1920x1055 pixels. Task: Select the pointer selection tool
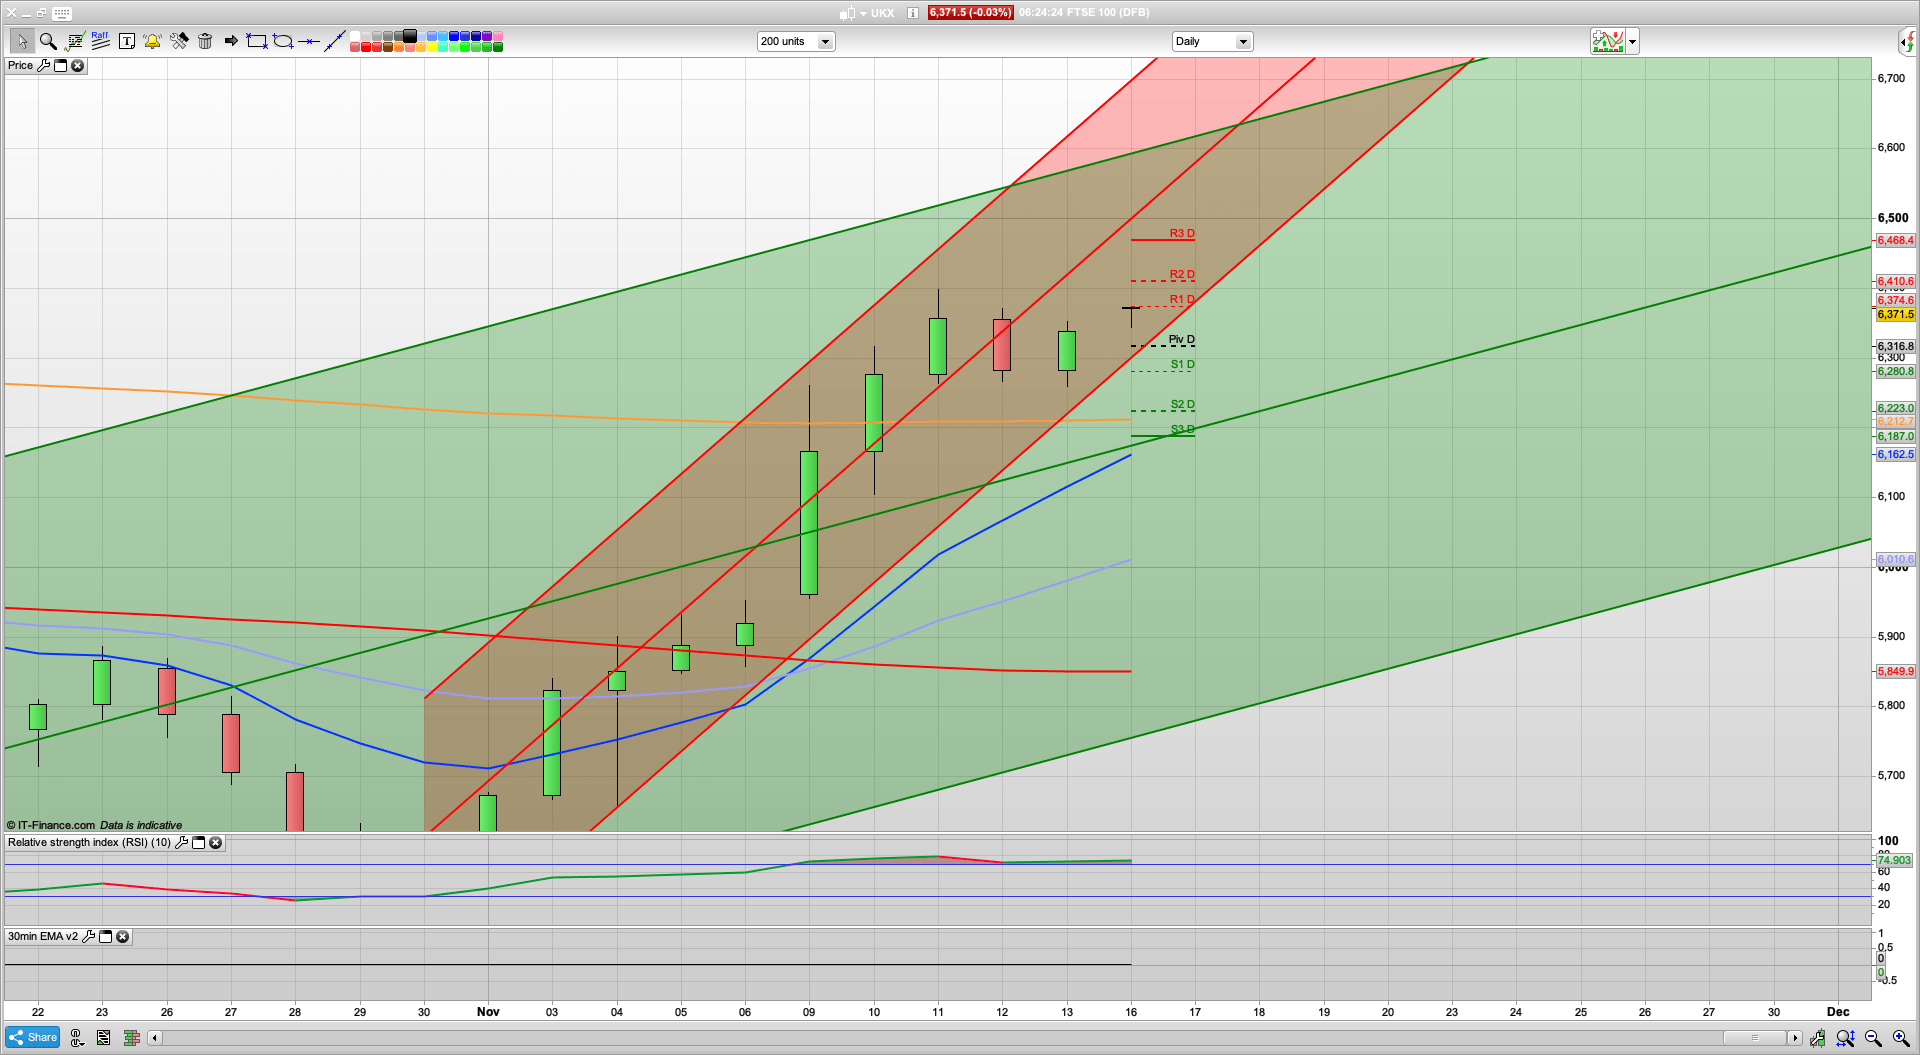[22, 41]
